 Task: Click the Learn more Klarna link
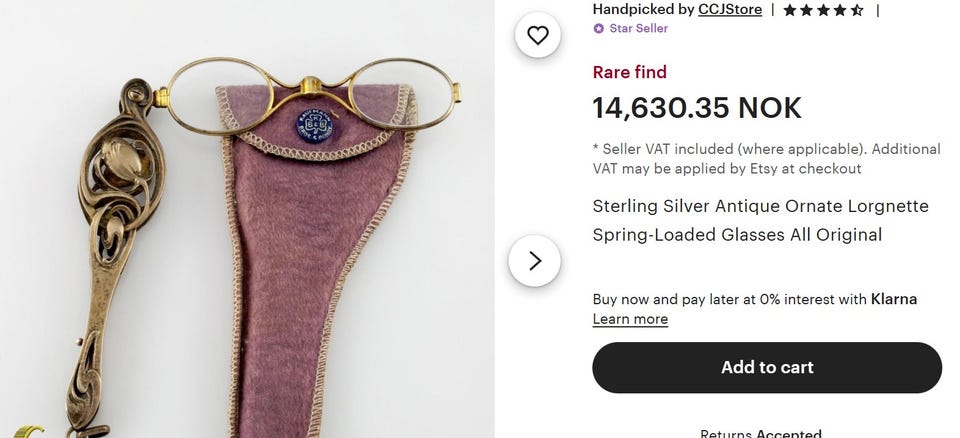(x=630, y=319)
